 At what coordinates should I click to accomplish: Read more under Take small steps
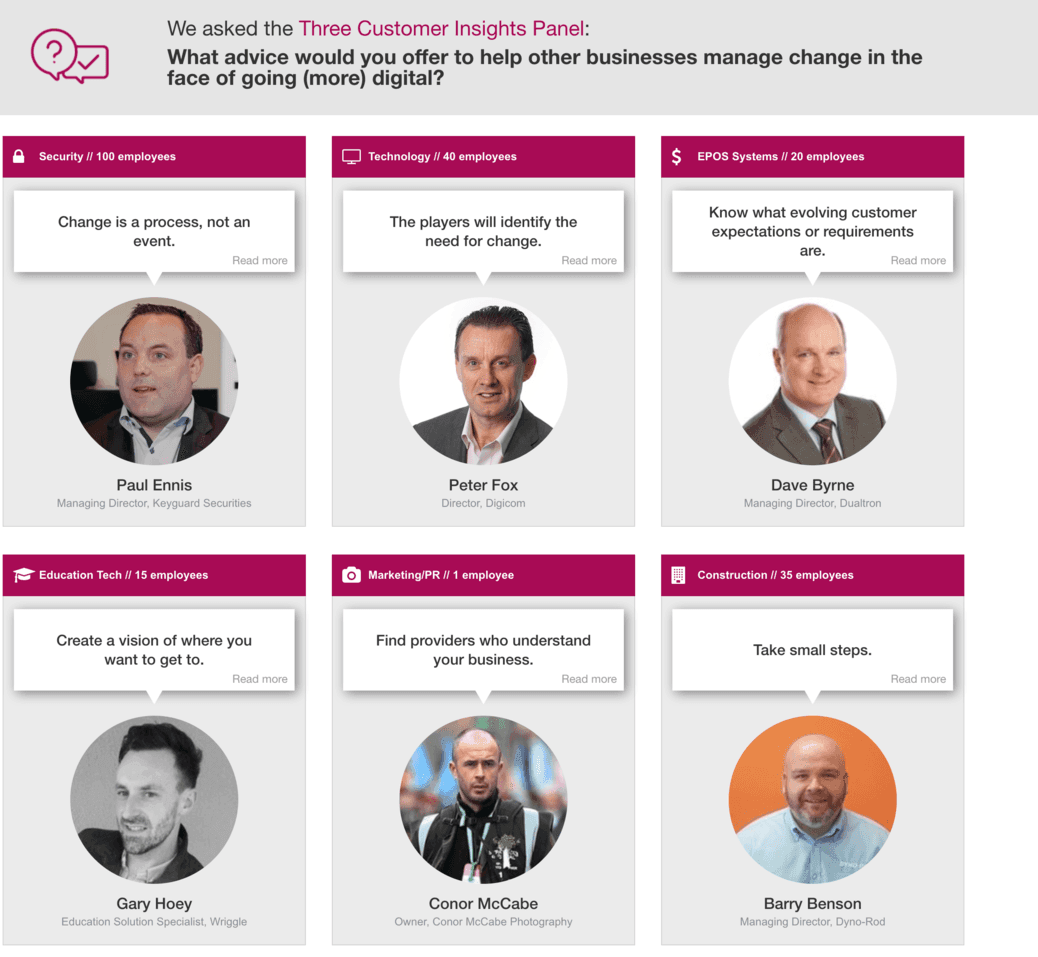(x=918, y=679)
